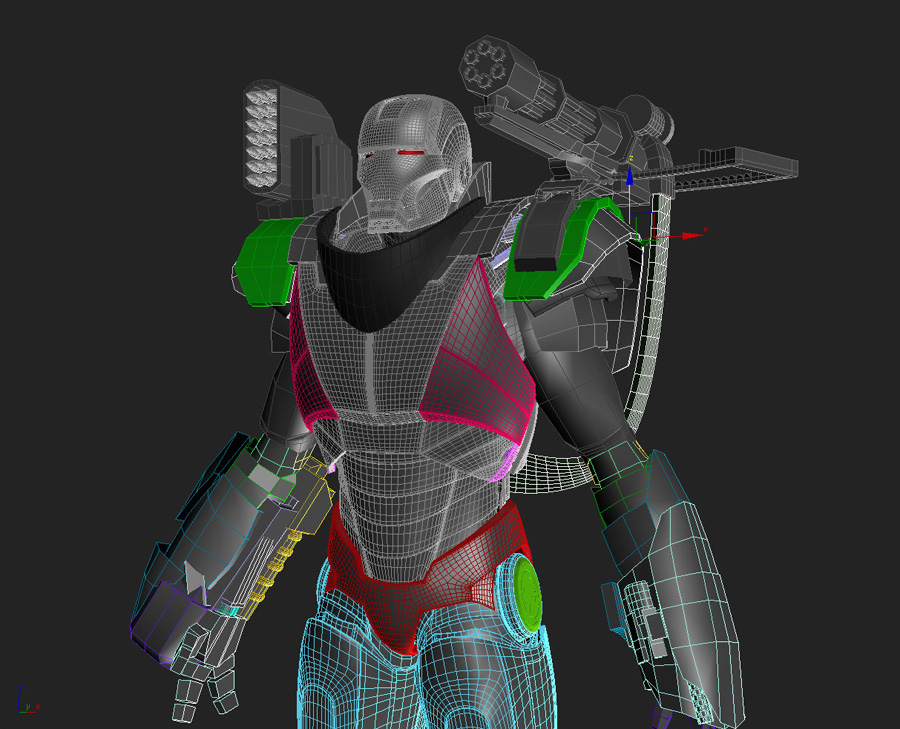Click the red X axis gizmo arrow

click(692, 234)
